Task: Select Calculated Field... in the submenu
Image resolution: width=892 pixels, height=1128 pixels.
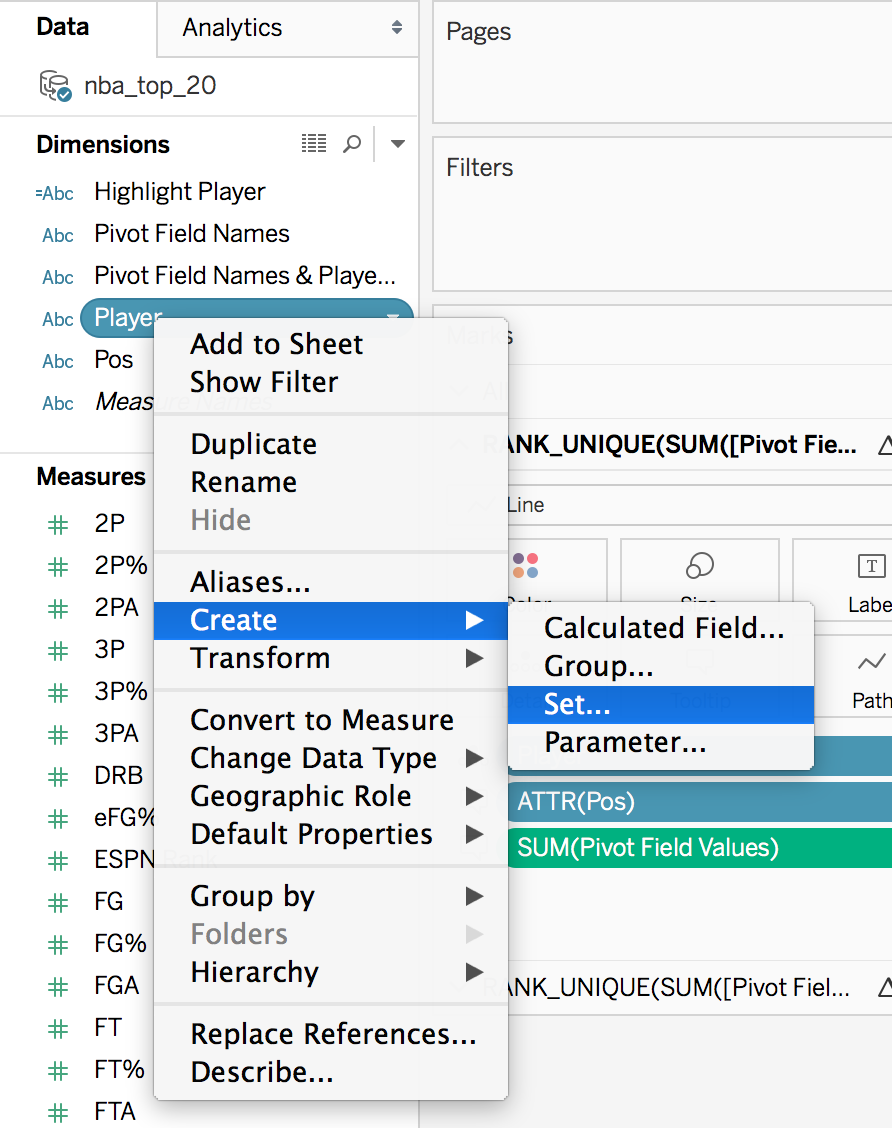Action: pyautogui.click(x=663, y=628)
